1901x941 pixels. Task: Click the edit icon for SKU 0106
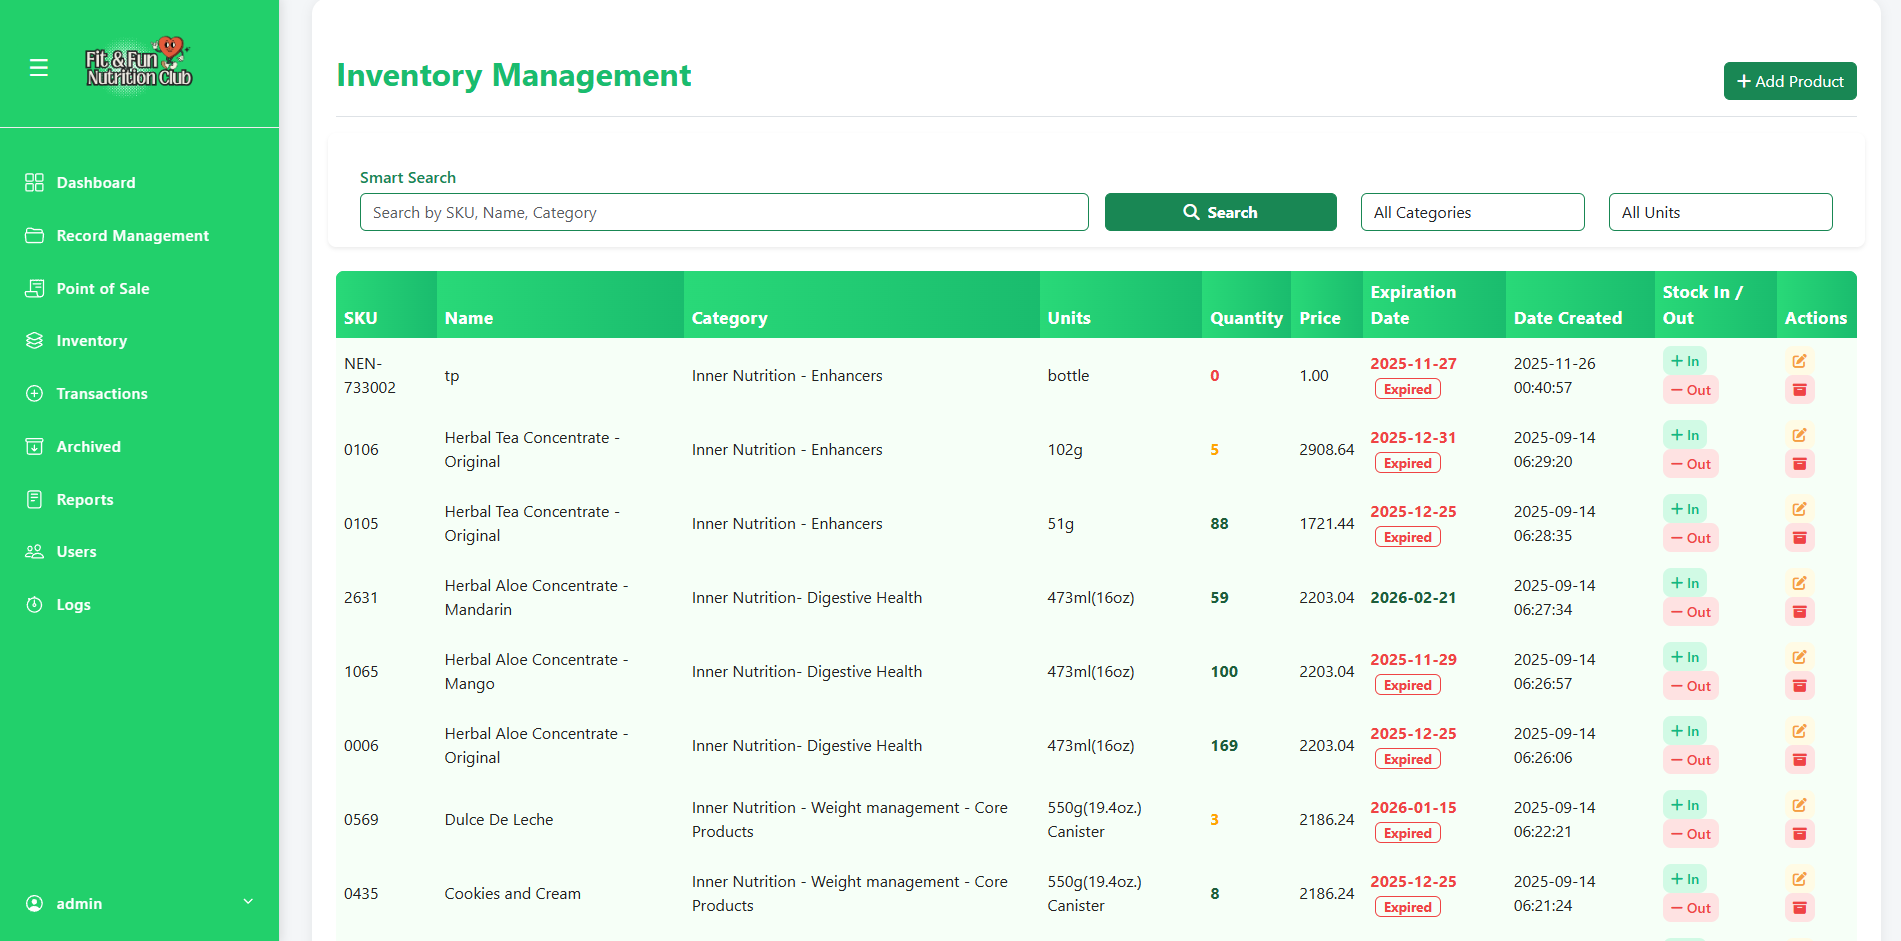click(1799, 435)
